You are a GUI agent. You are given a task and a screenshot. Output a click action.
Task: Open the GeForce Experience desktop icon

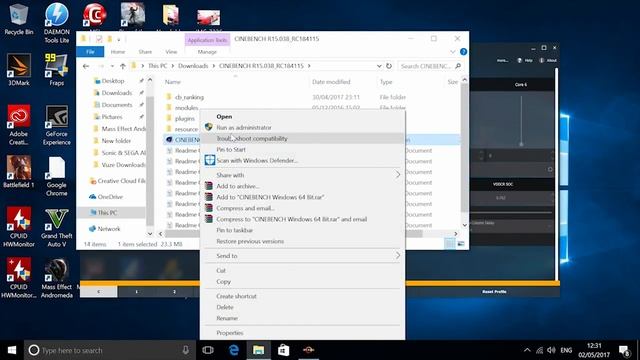(56, 125)
